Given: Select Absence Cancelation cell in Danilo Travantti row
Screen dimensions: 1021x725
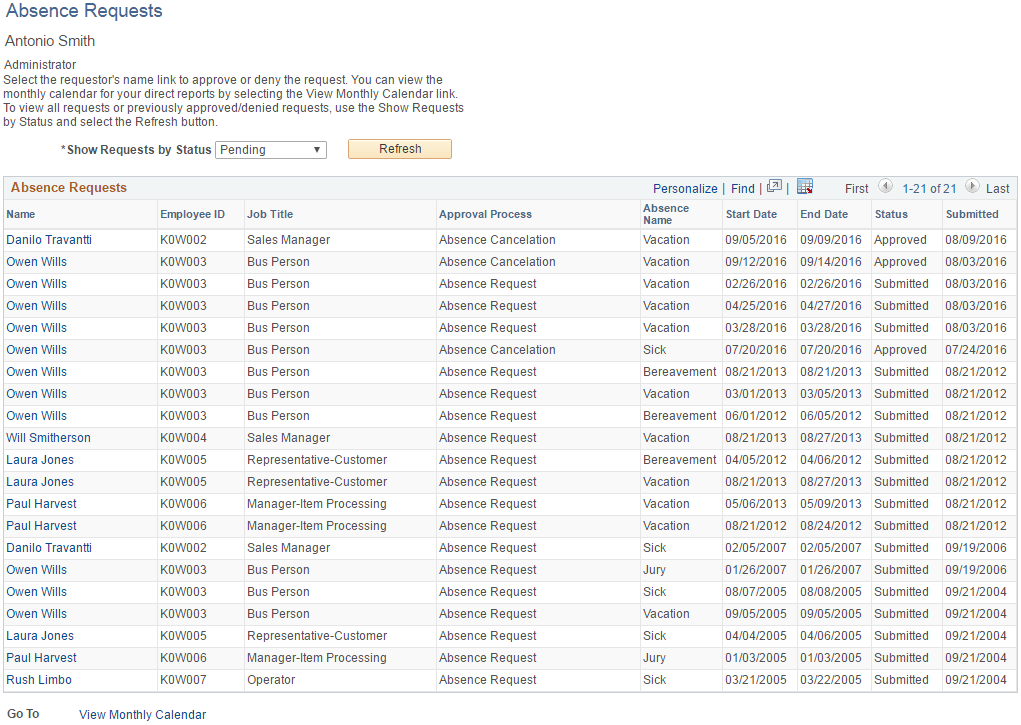Looking at the screenshot, I should [497, 240].
